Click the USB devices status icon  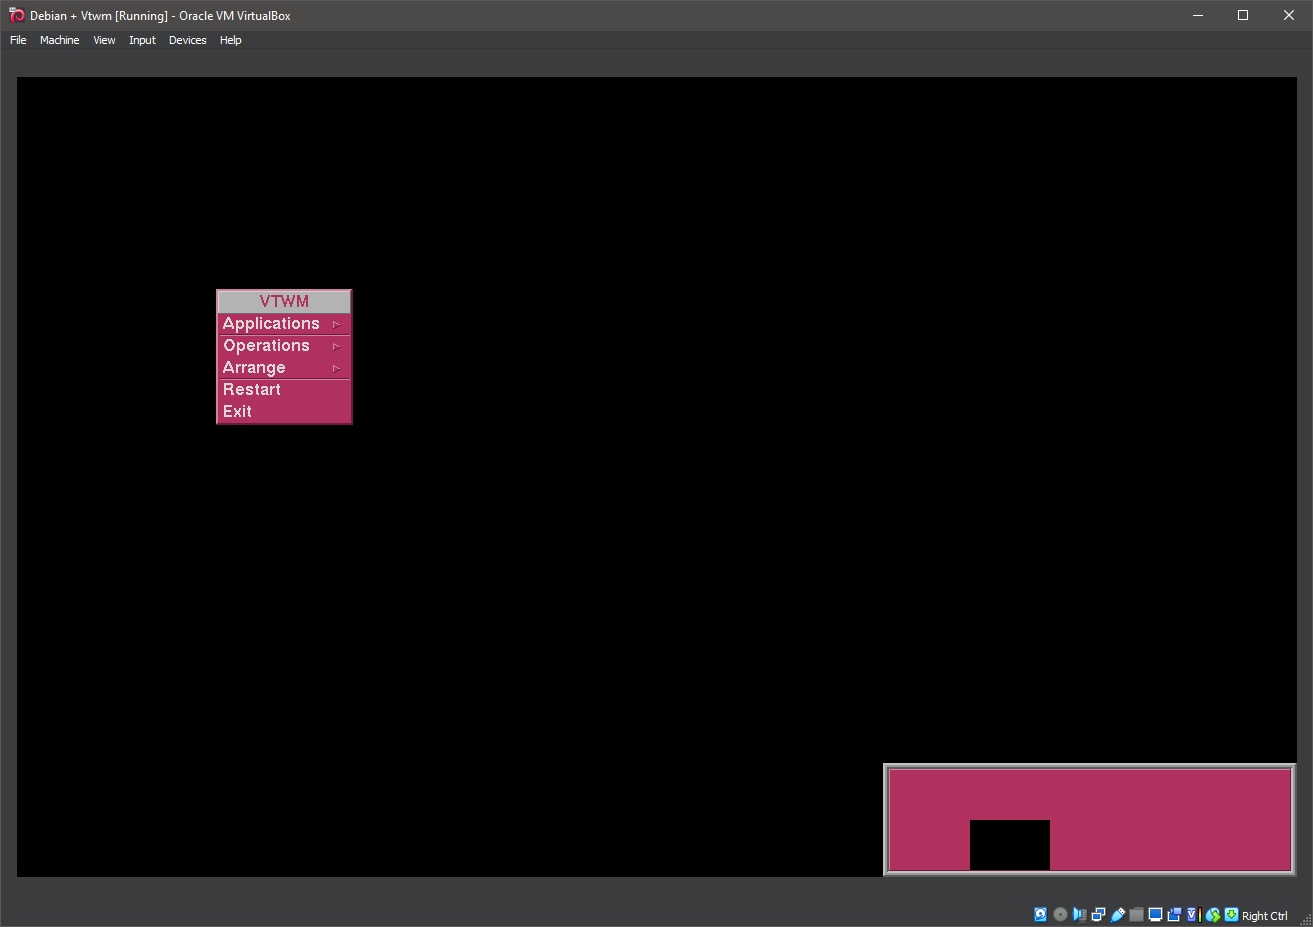pyautogui.click(x=1117, y=914)
